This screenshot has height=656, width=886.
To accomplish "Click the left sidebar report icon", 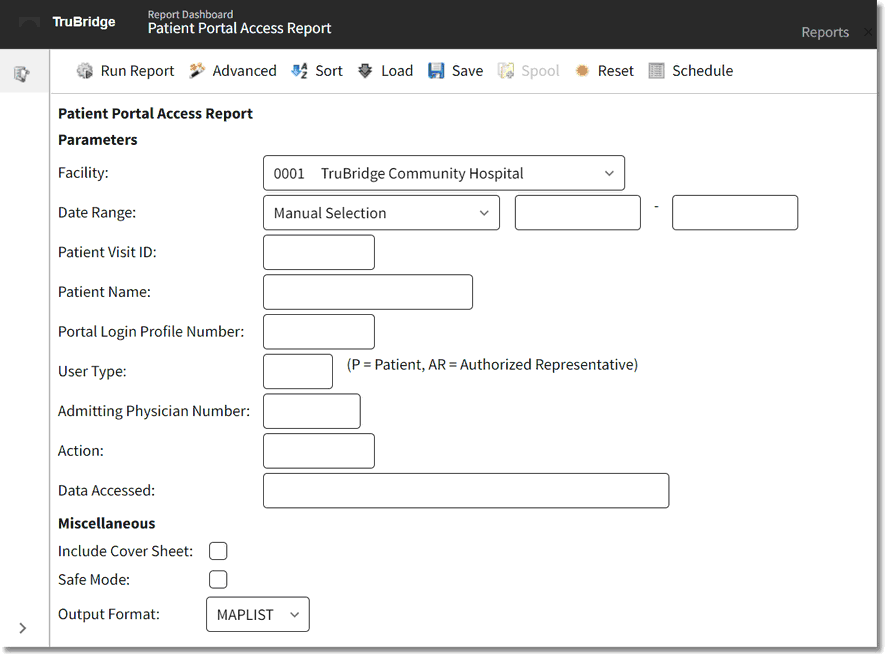I will (21, 74).
